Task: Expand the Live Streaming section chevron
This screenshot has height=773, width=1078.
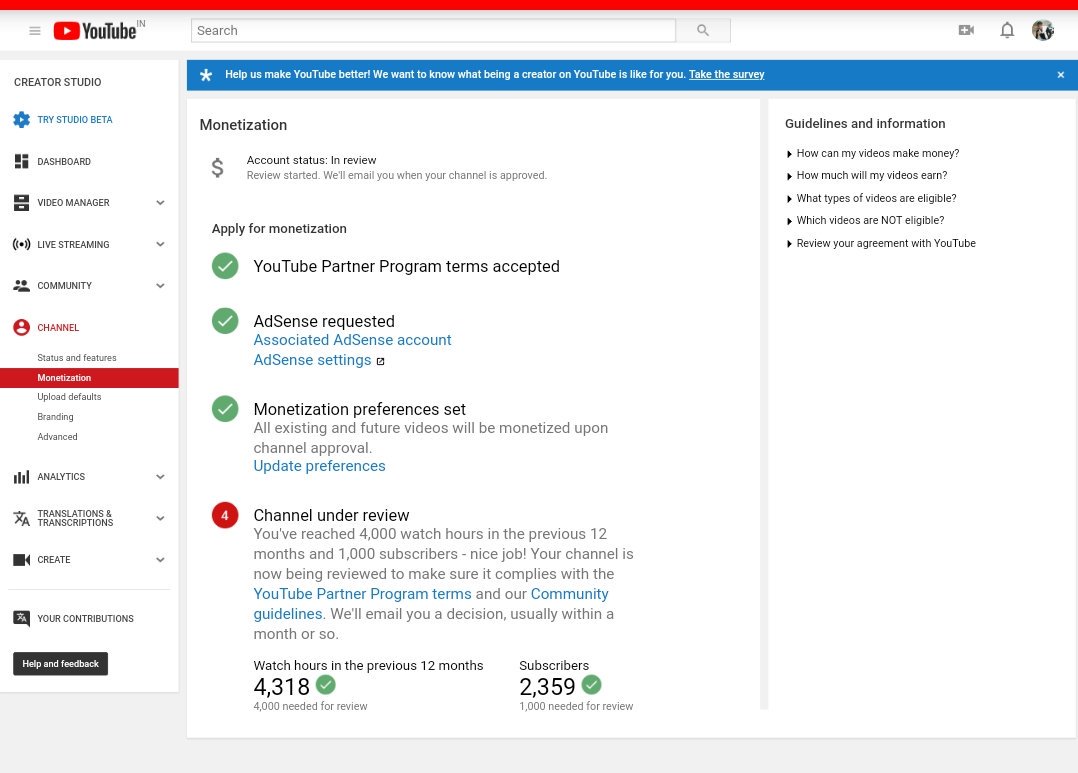Action: click(x=160, y=244)
